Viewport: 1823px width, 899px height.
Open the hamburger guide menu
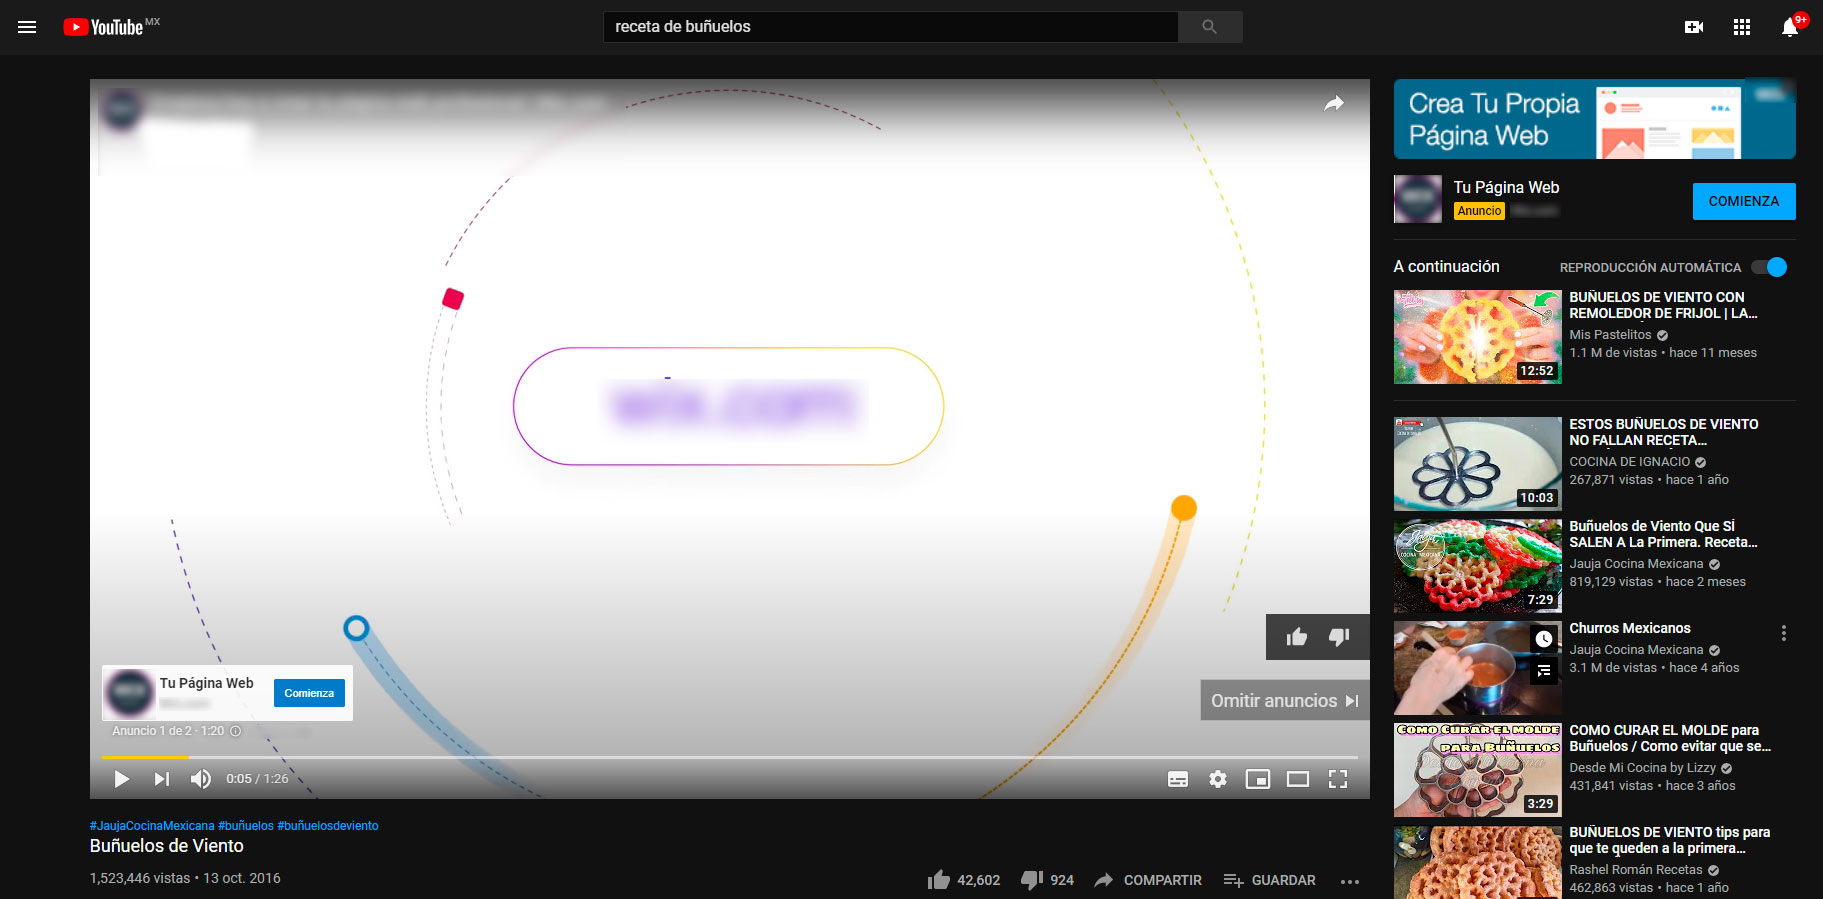point(27,27)
